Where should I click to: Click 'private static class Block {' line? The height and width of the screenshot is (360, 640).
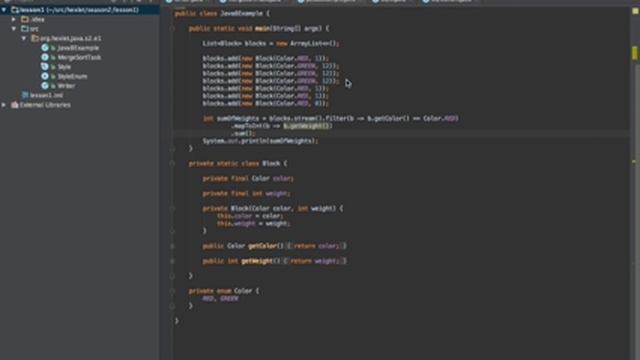tap(238, 163)
